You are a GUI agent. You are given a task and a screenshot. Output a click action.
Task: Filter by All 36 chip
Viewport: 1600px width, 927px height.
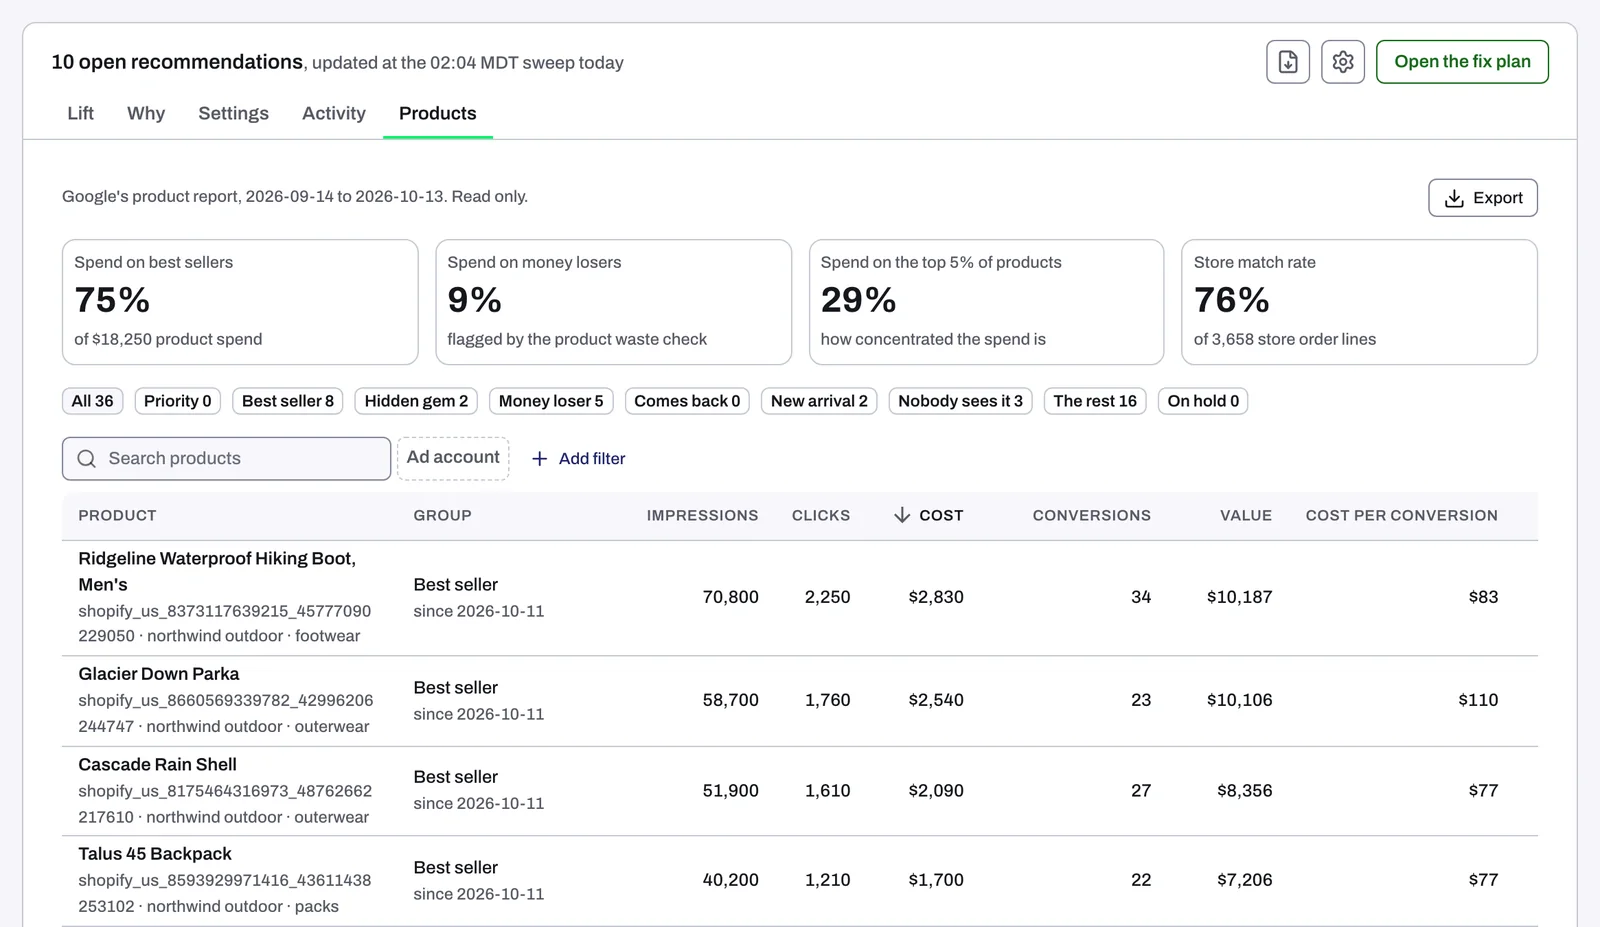point(92,401)
